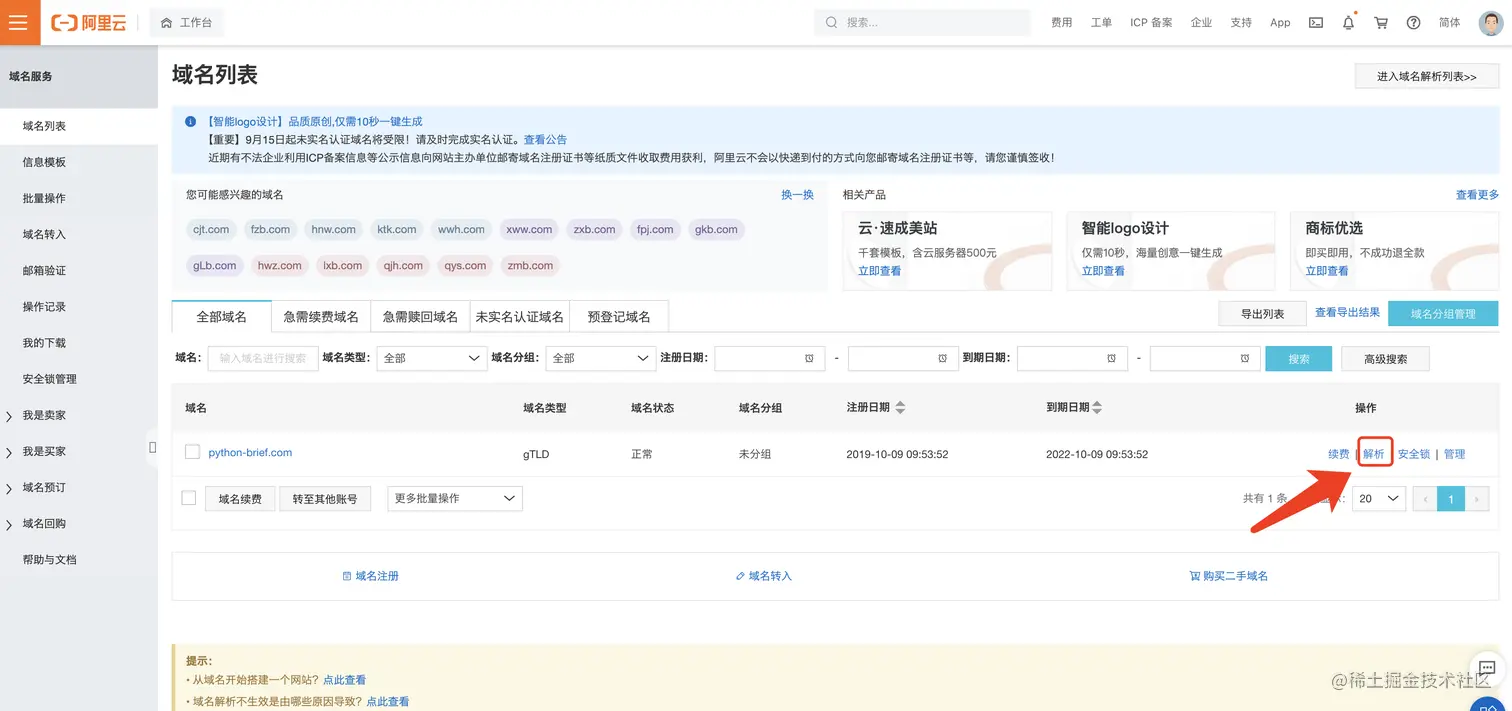Click 进入域名解析列表 button
The image size is (1512, 711).
coord(1426,76)
